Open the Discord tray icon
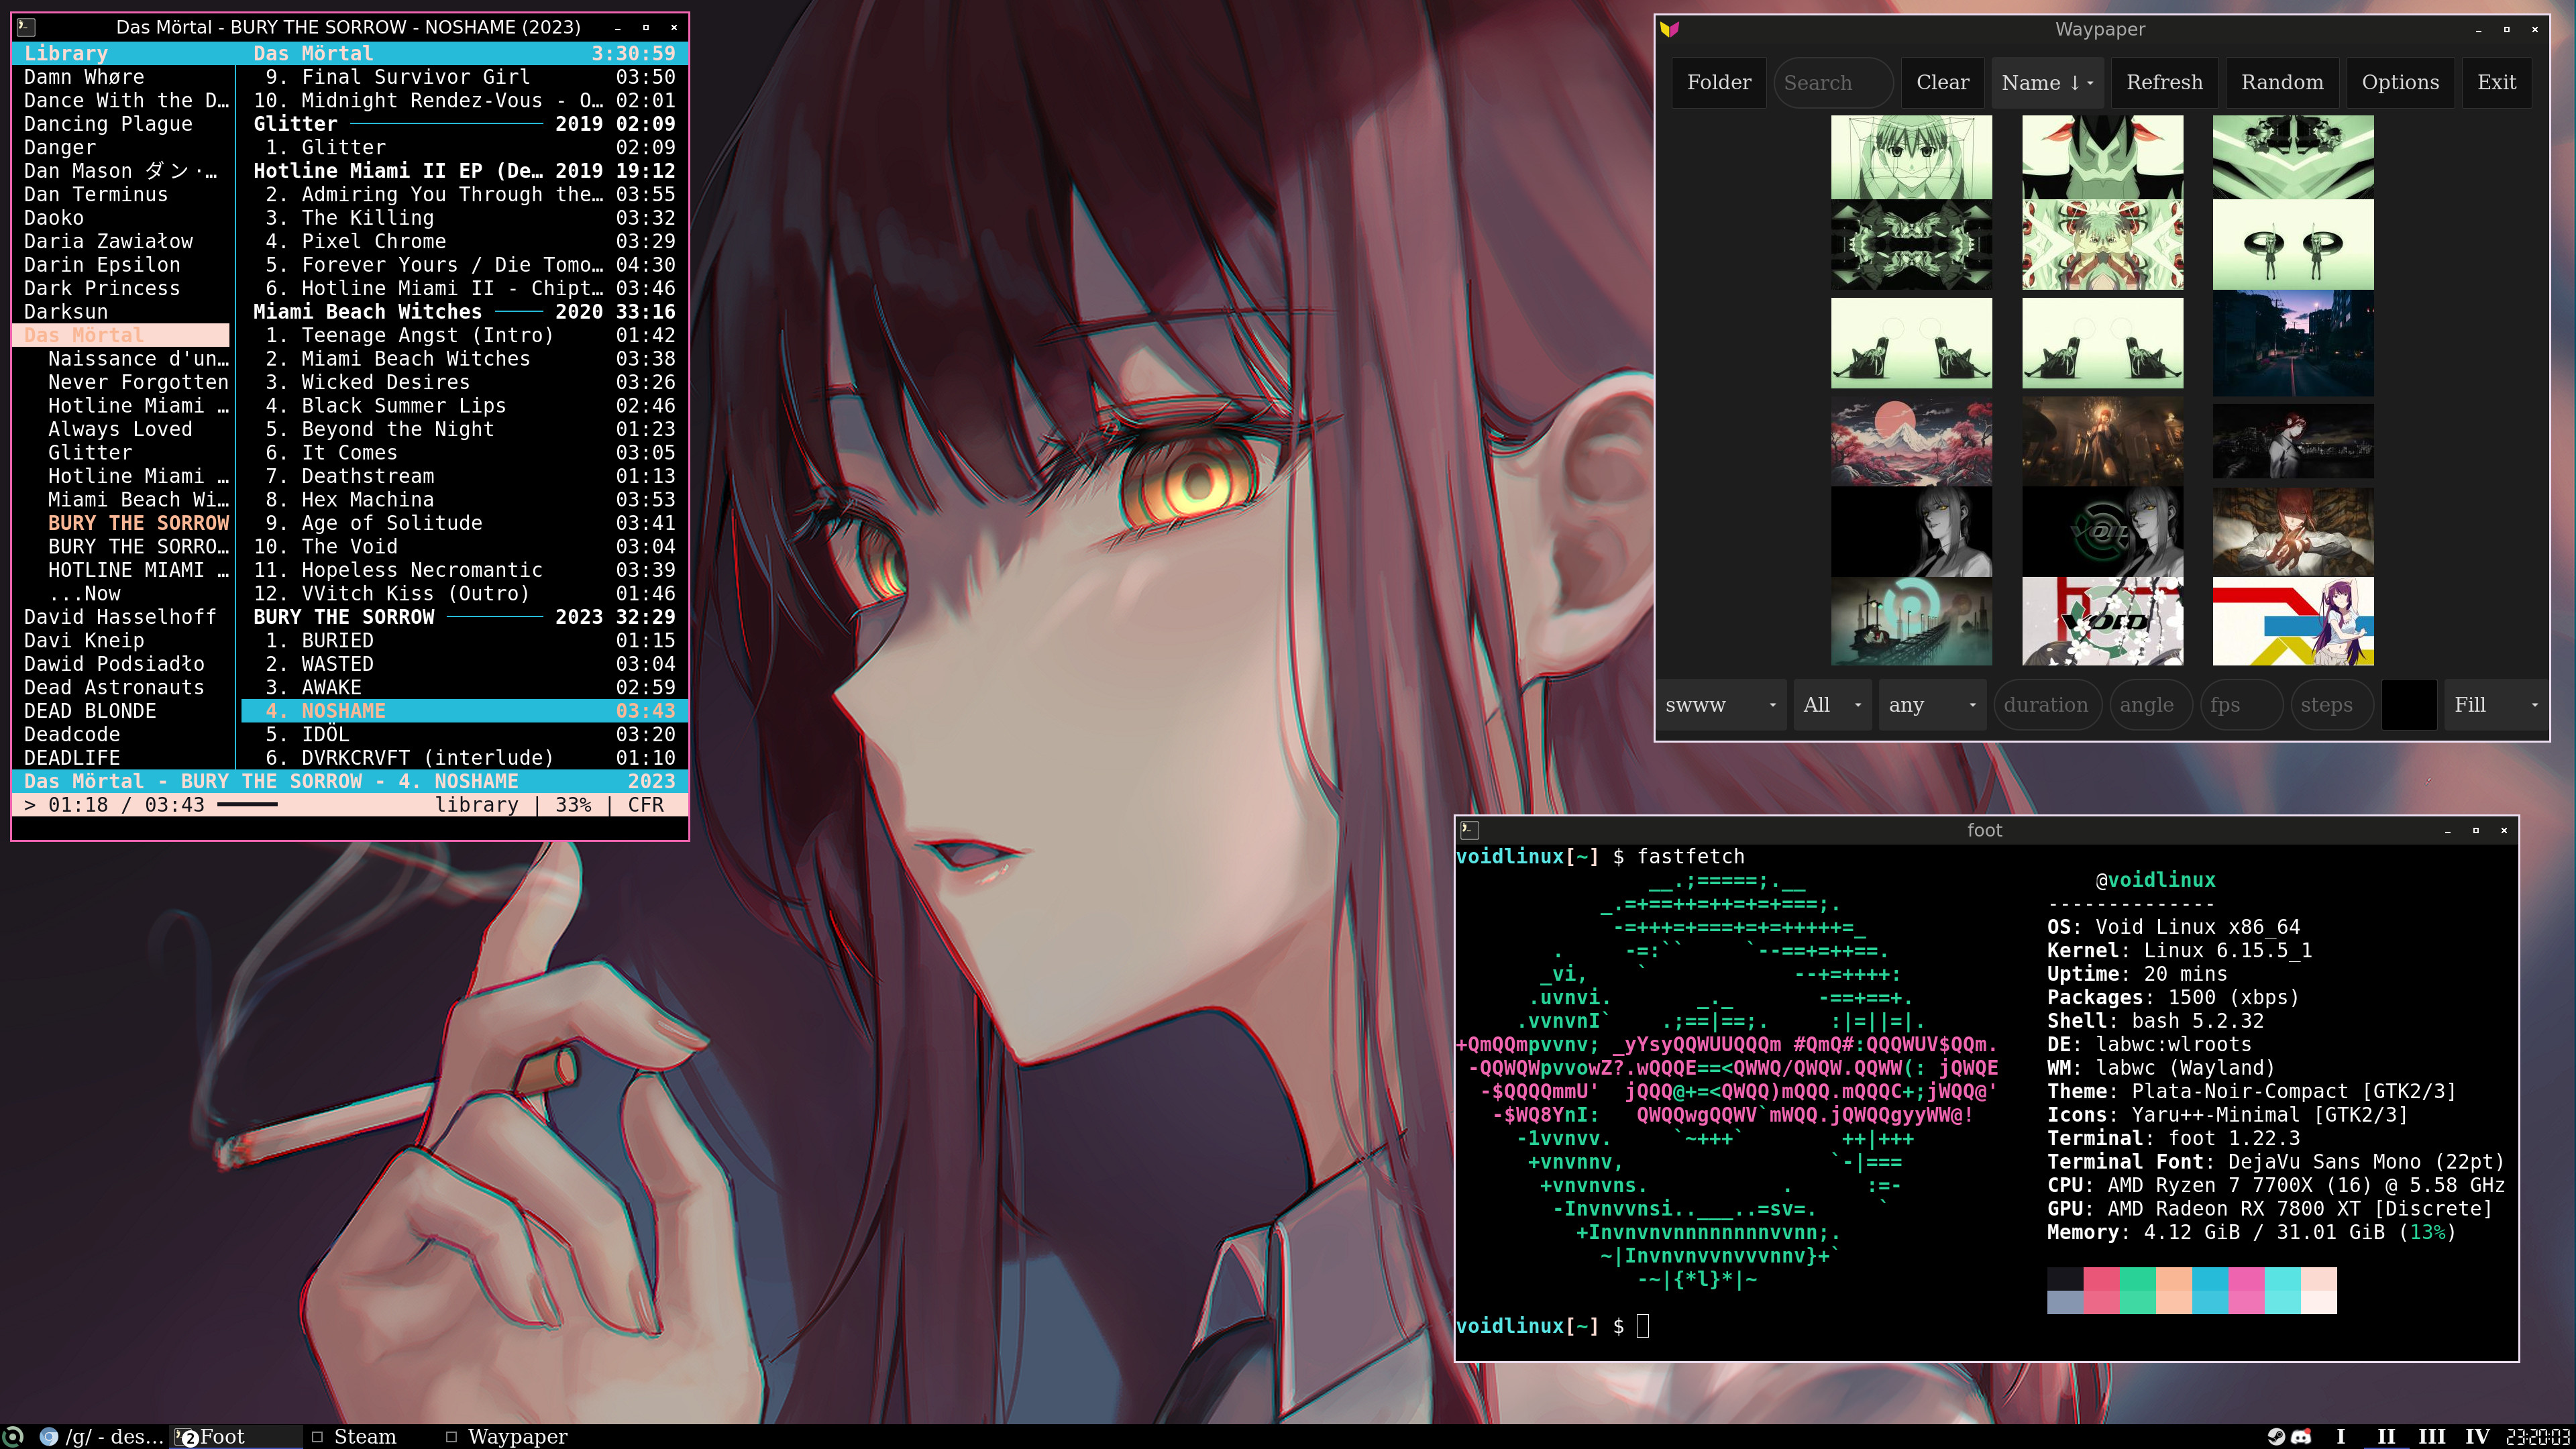The height and width of the screenshot is (1449, 2576). (2301, 1437)
